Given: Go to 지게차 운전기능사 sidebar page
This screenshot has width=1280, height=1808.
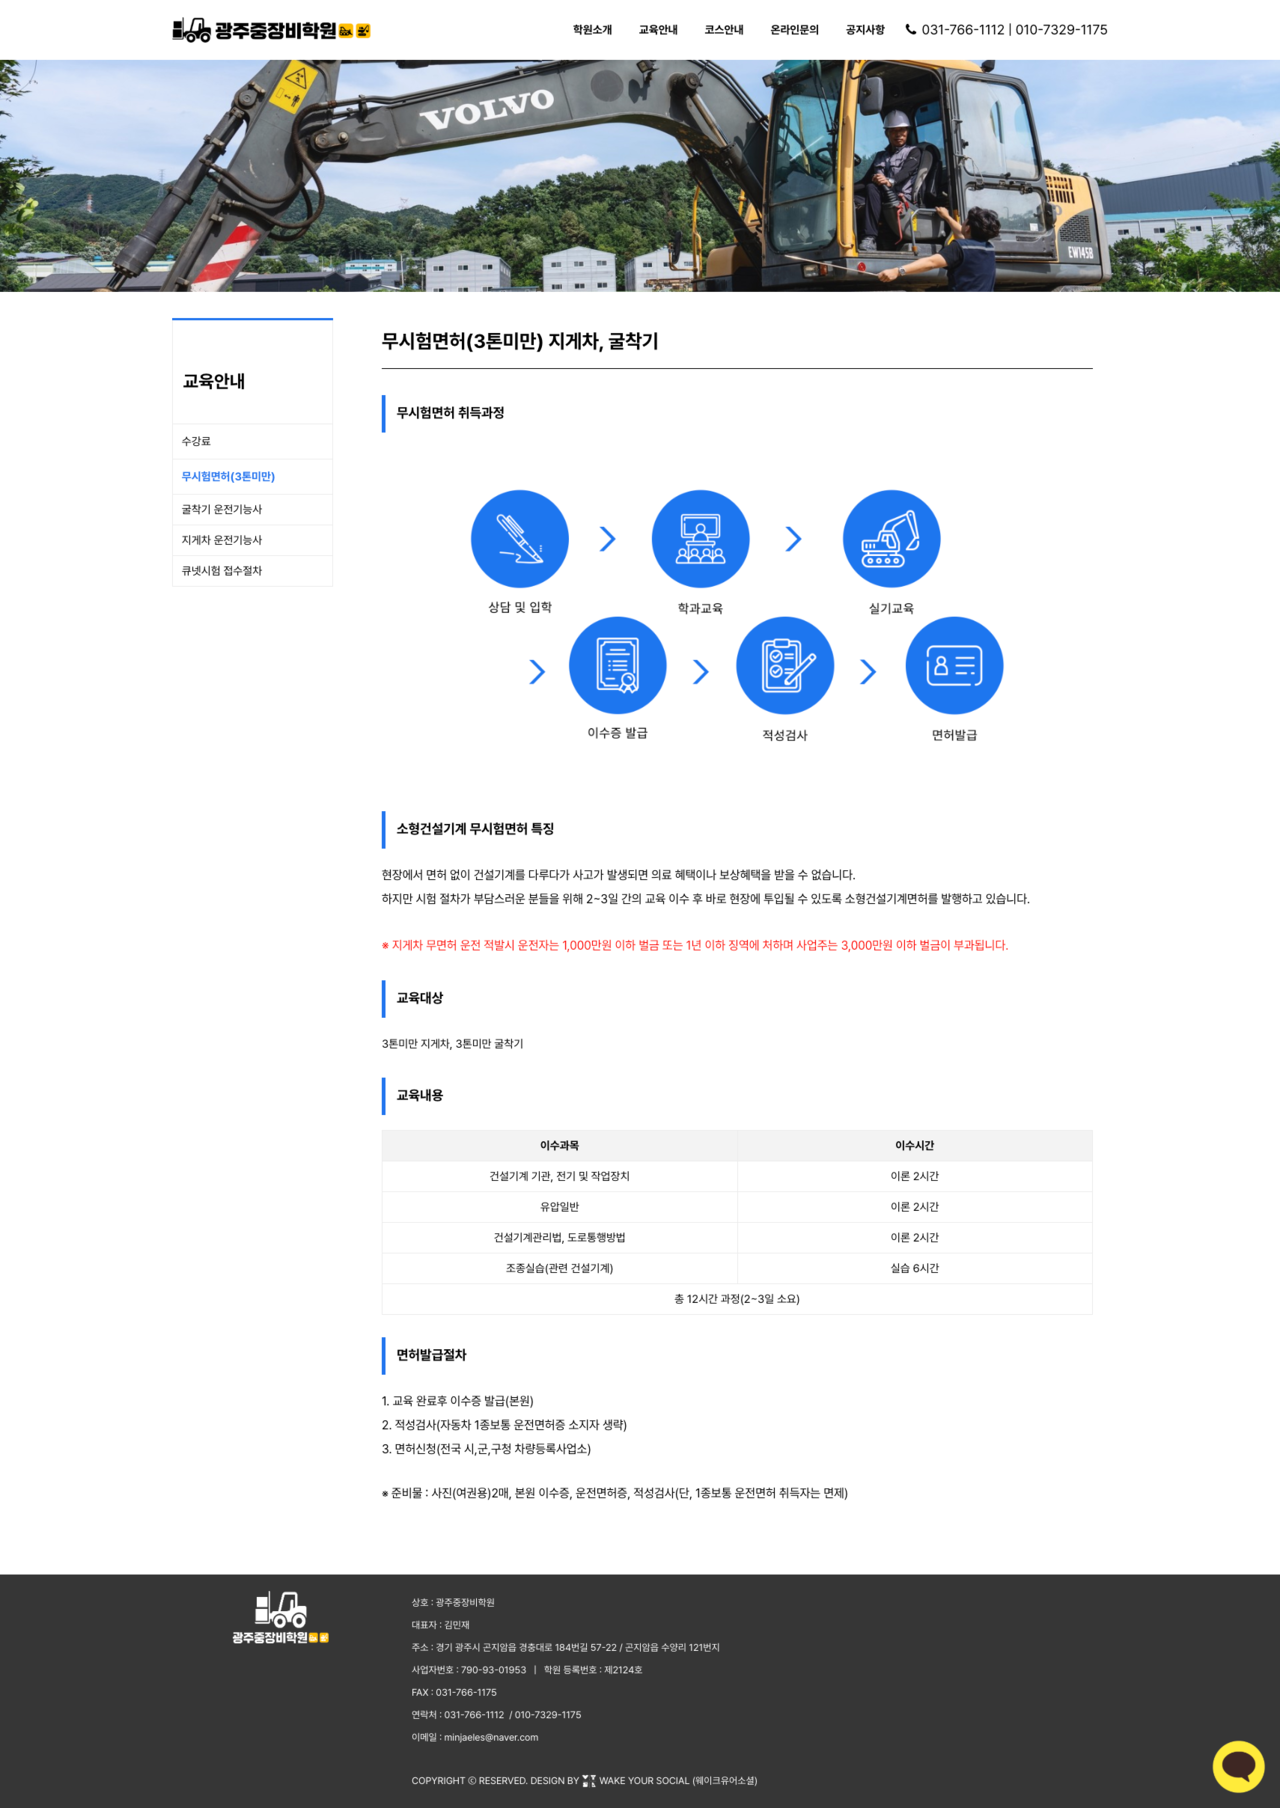Looking at the screenshot, I should click(252, 540).
